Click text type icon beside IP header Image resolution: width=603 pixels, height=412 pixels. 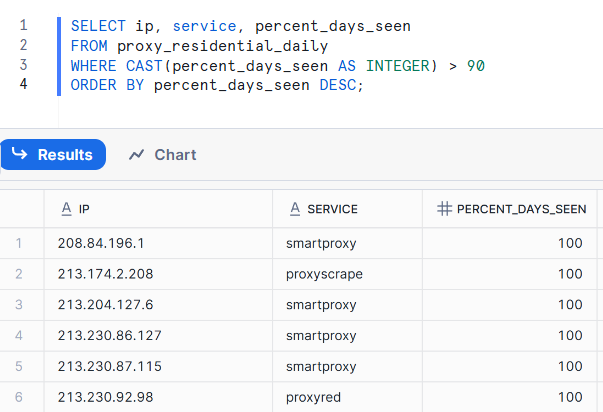67,209
